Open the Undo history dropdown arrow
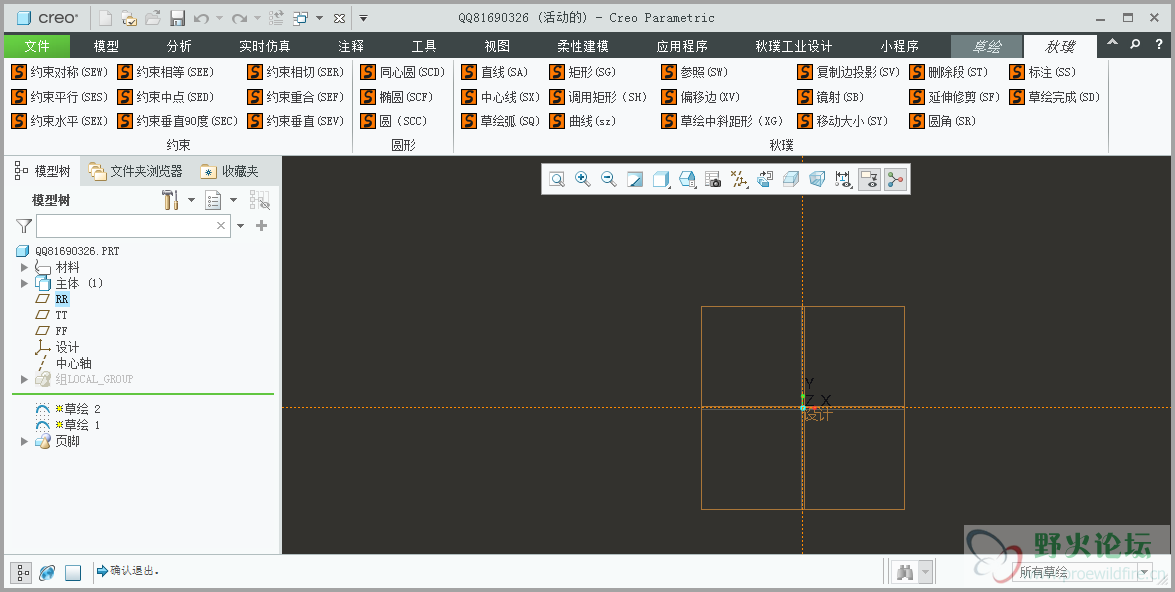This screenshot has width=1175, height=592. point(220,18)
